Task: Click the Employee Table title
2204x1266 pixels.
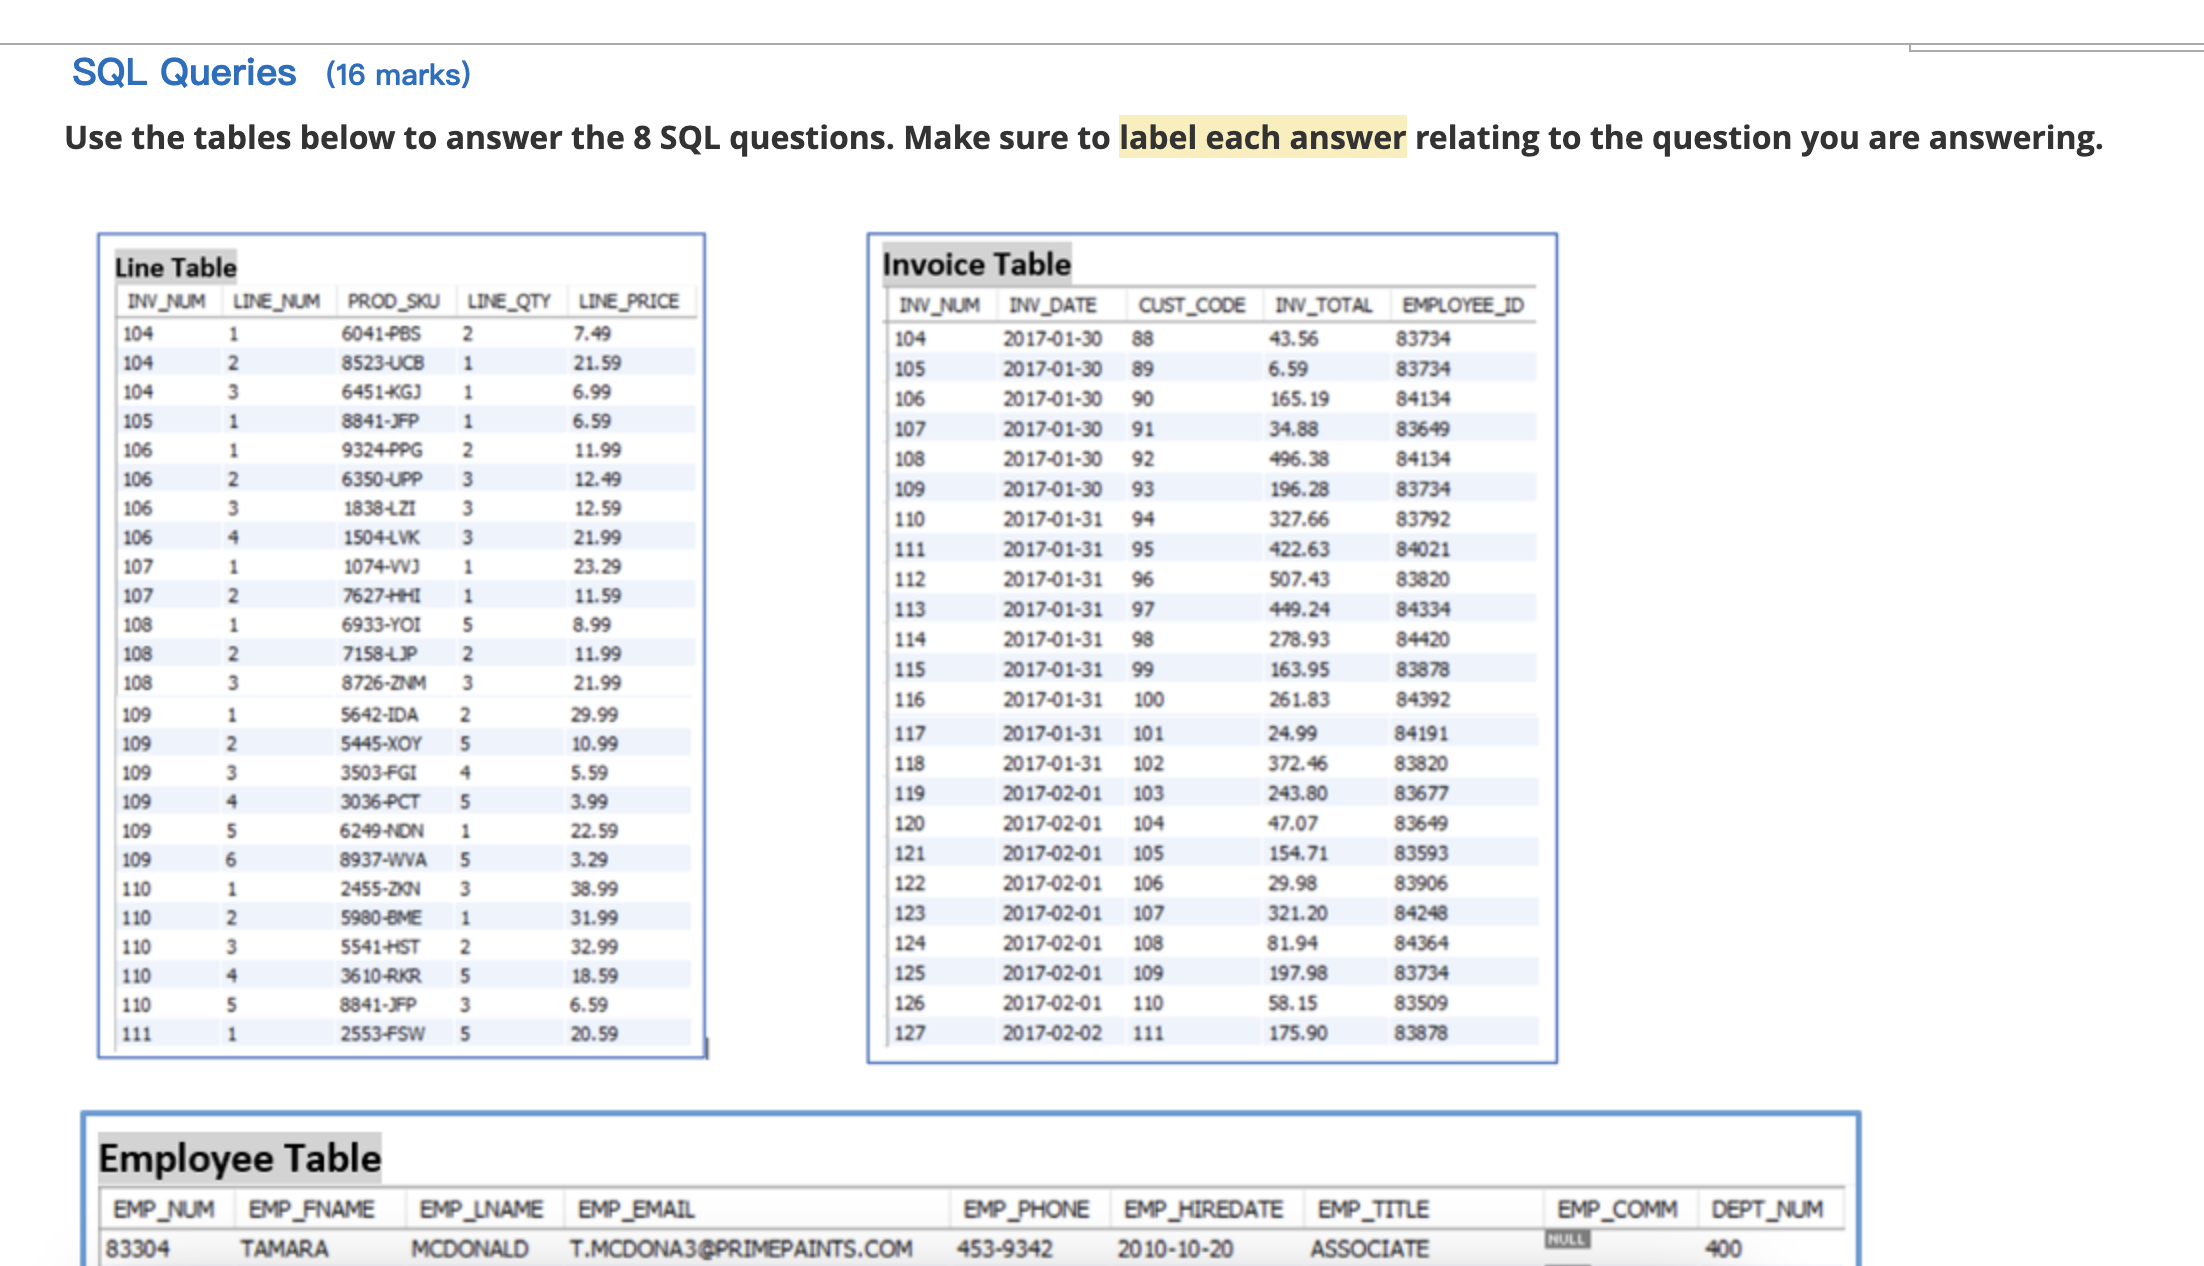Action: click(x=240, y=1158)
